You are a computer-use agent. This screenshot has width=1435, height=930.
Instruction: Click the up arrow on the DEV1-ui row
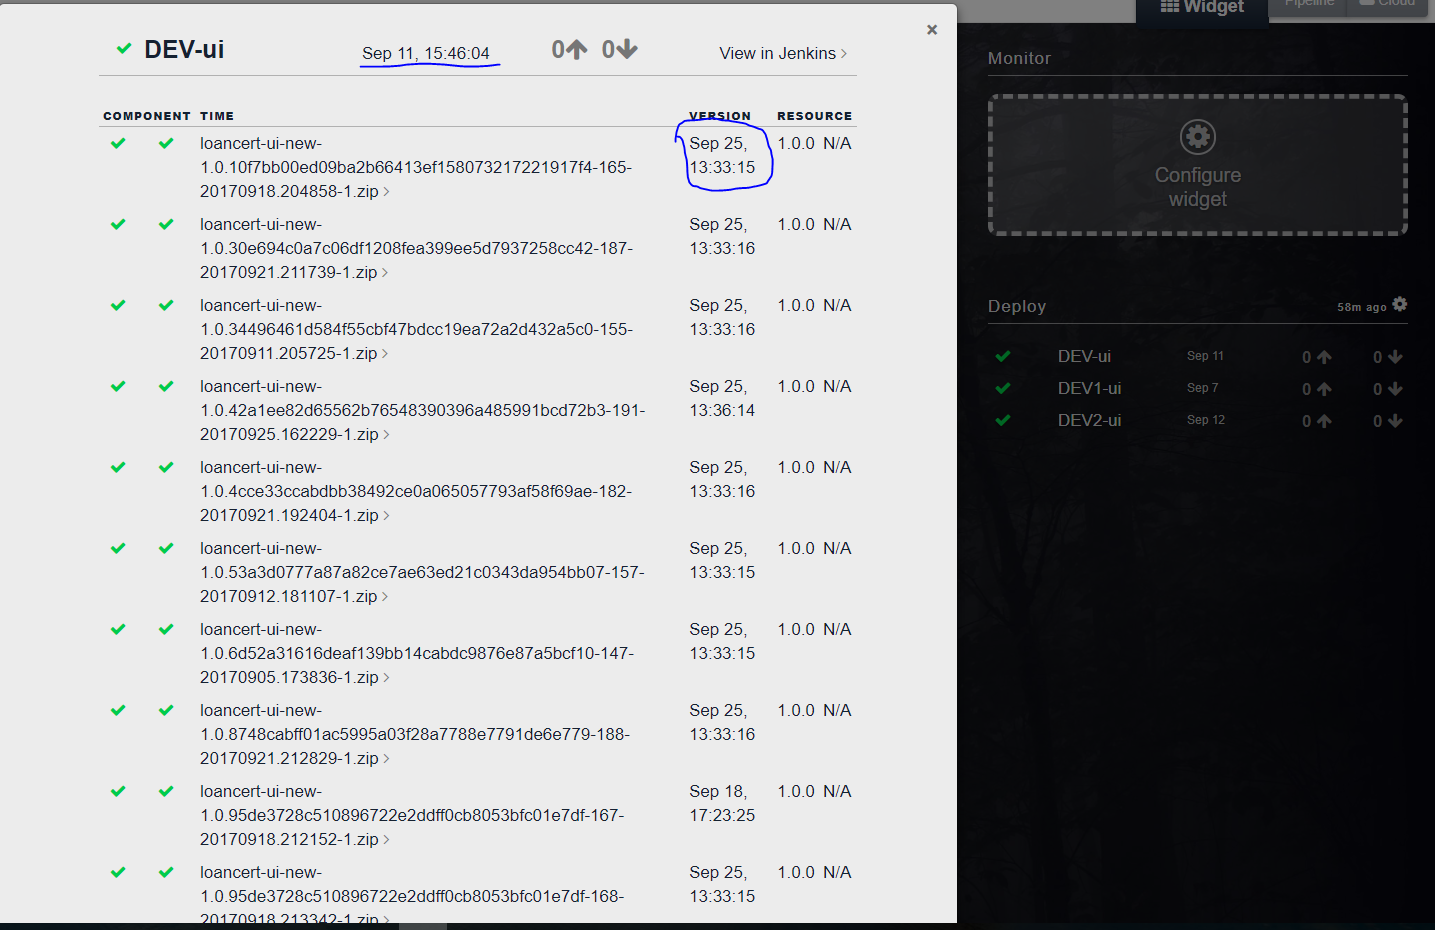click(1317, 388)
